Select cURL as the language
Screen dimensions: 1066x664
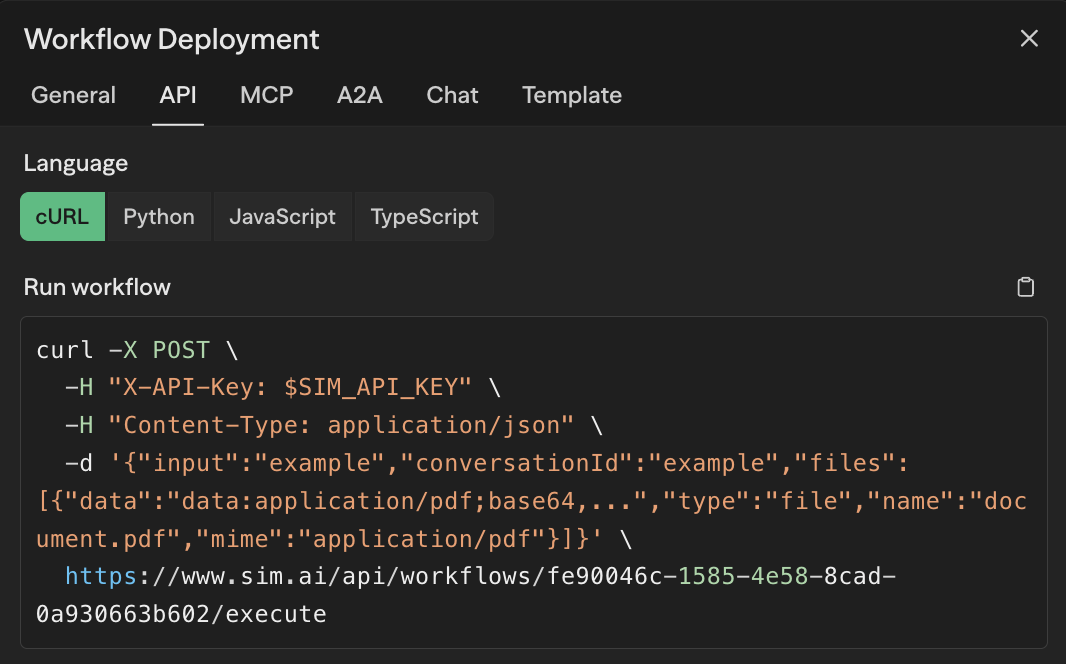click(62, 217)
